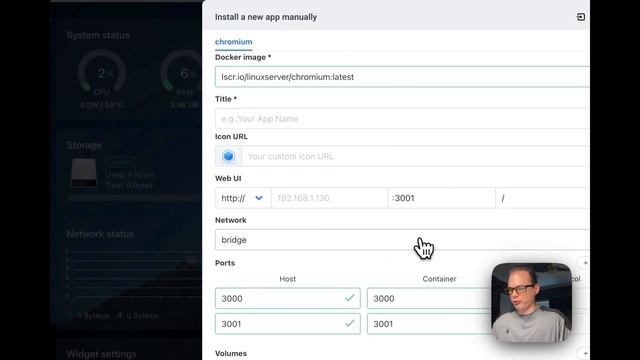Image resolution: width=640 pixels, height=360 pixels.
Task: Switch to the chromium tab
Action: tap(233, 42)
